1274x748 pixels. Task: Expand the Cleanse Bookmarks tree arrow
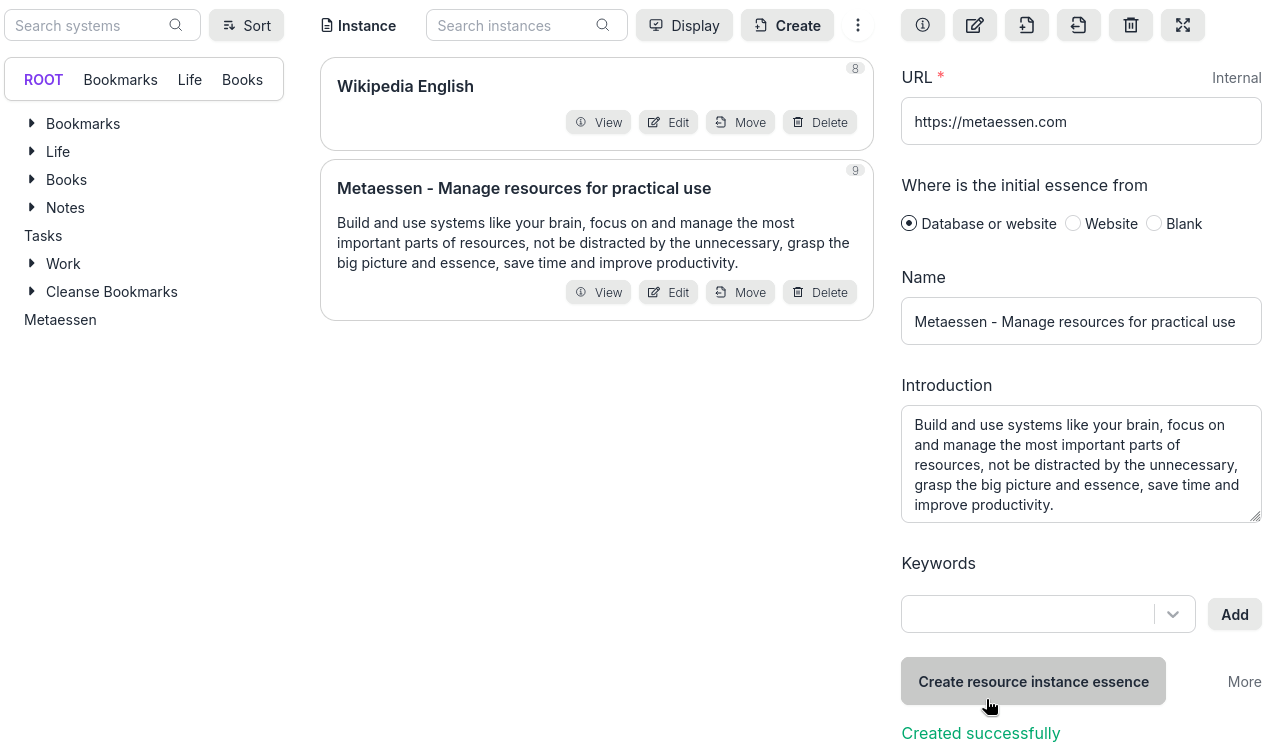tap(32, 292)
